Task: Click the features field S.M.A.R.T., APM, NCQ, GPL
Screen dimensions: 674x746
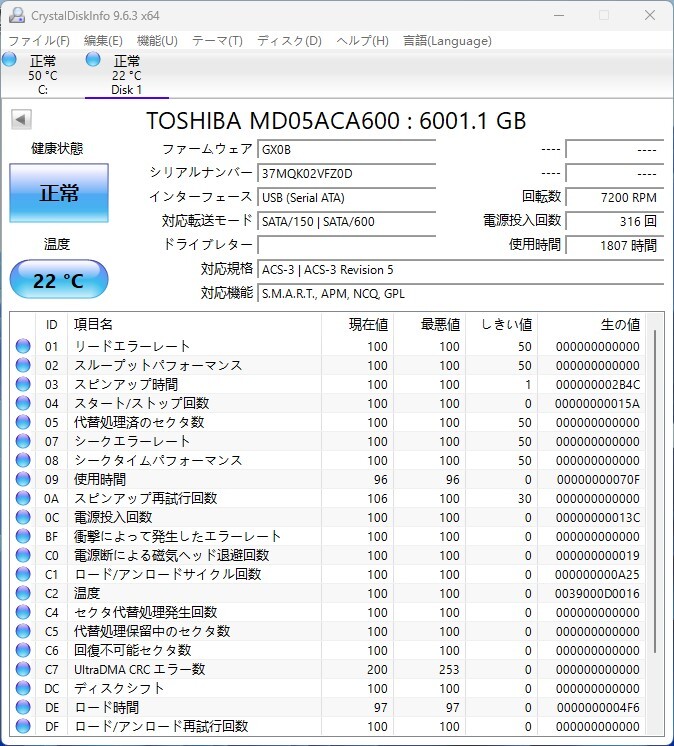Action: click(x=460, y=293)
